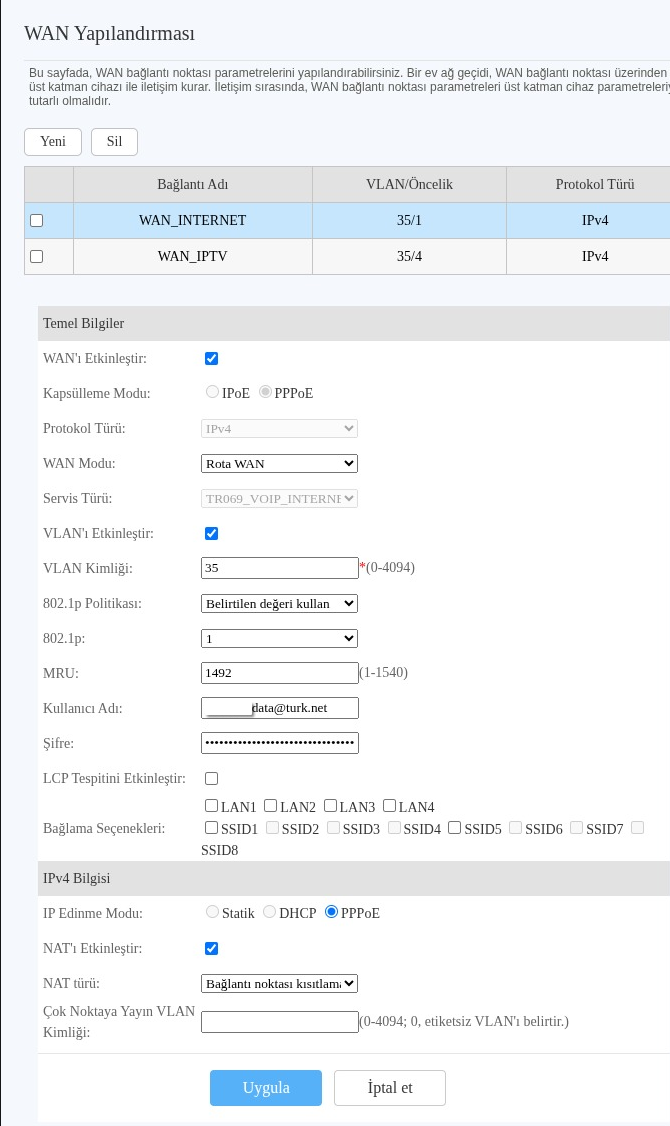The width and height of the screenshot is (670, 1126).
Task: Click the 35/4 VLAN priority cell
Action: tap(409, 256)
